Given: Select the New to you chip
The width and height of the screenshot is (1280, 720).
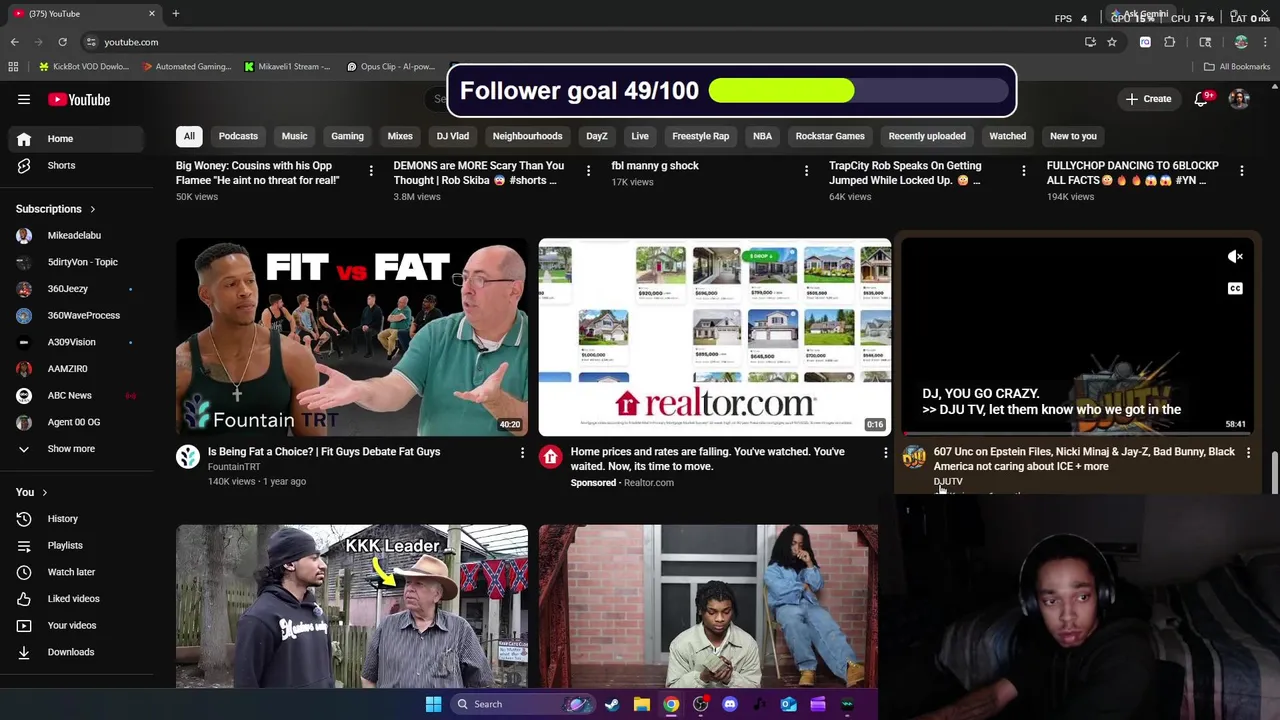Looking at the screenshot, I should (1073, 136).
